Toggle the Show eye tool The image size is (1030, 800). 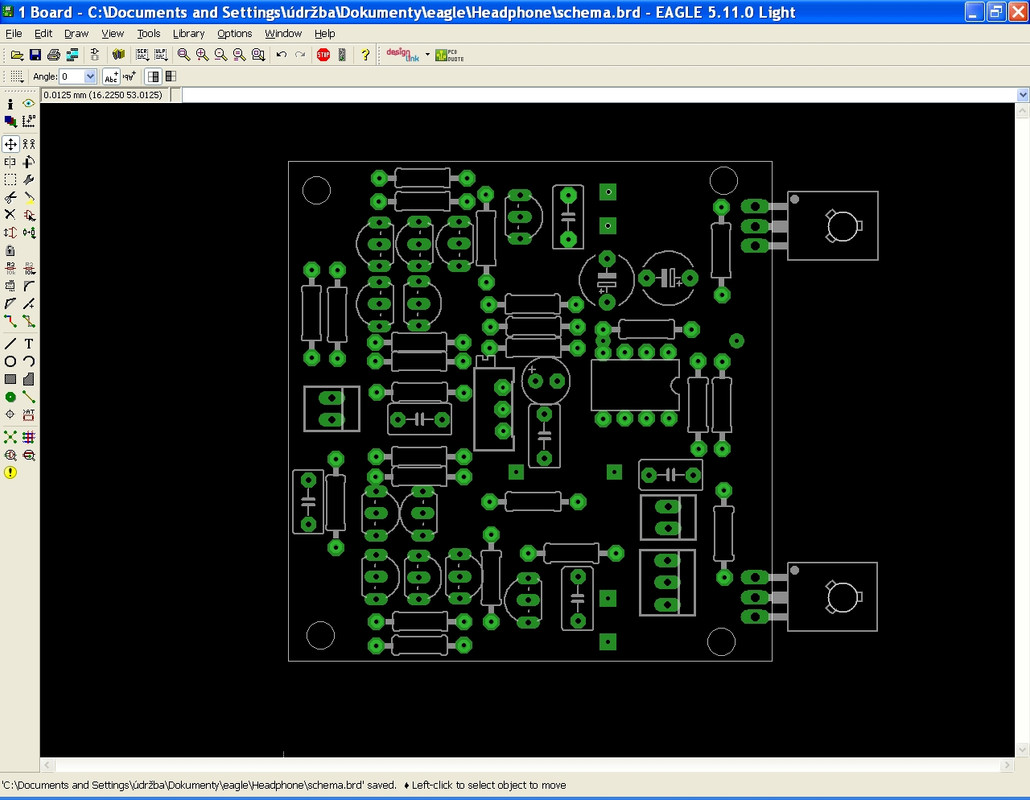coord(29,104)
